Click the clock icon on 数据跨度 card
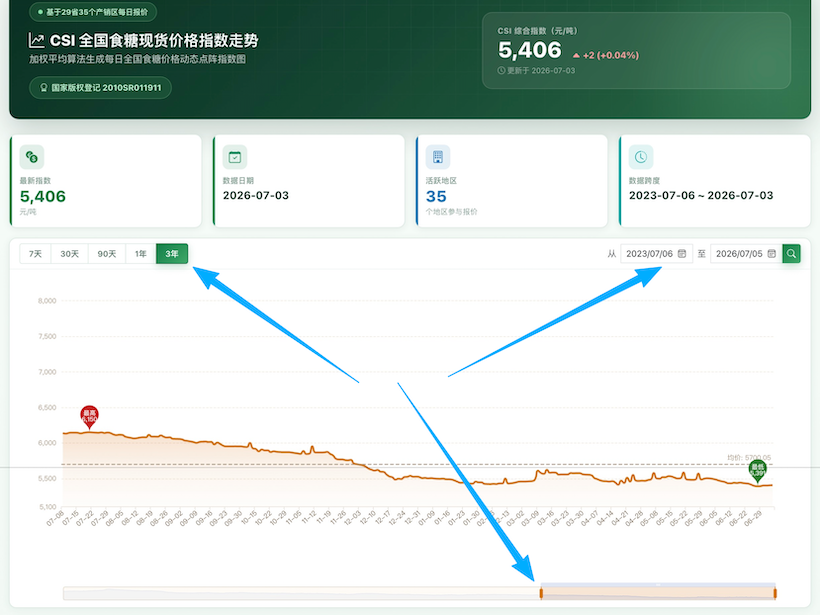Viewport: 820px width, 615px height. click(x=641, y=157)
